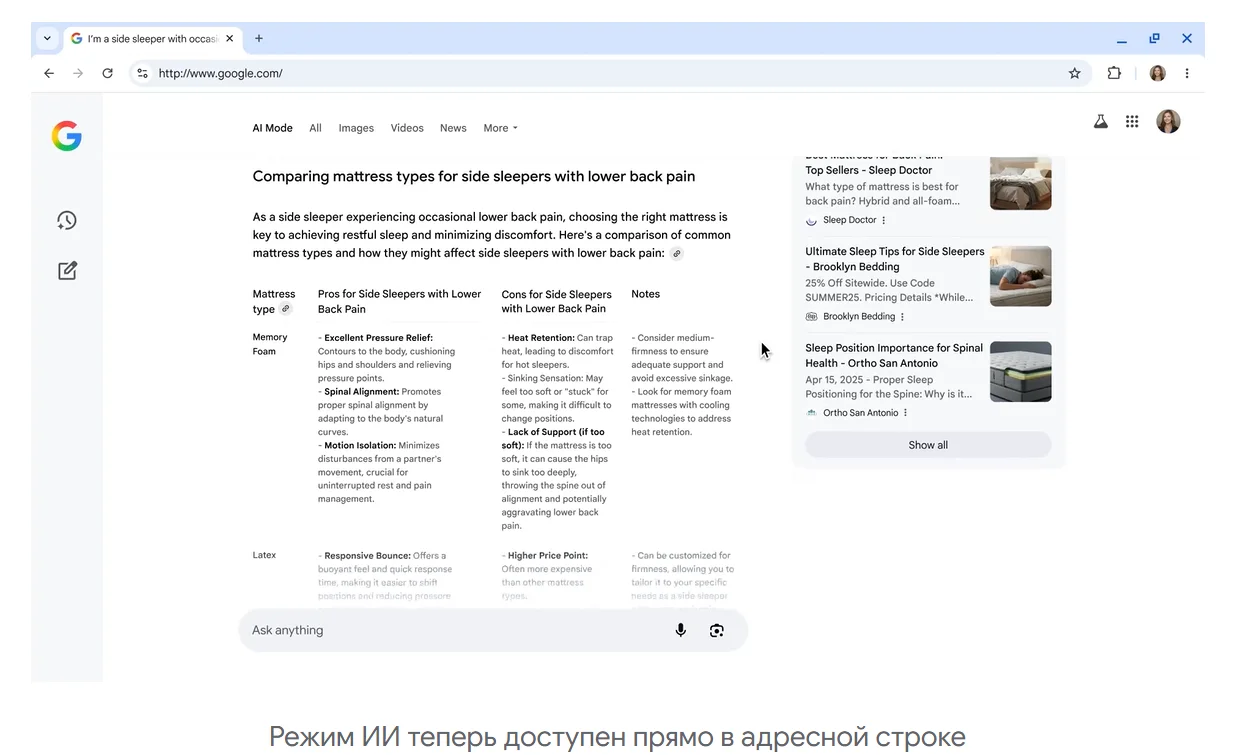Click the Google logo in sidebar
Image resolution: width=1238 pixels, height=755 pixels.
point(67,136)
